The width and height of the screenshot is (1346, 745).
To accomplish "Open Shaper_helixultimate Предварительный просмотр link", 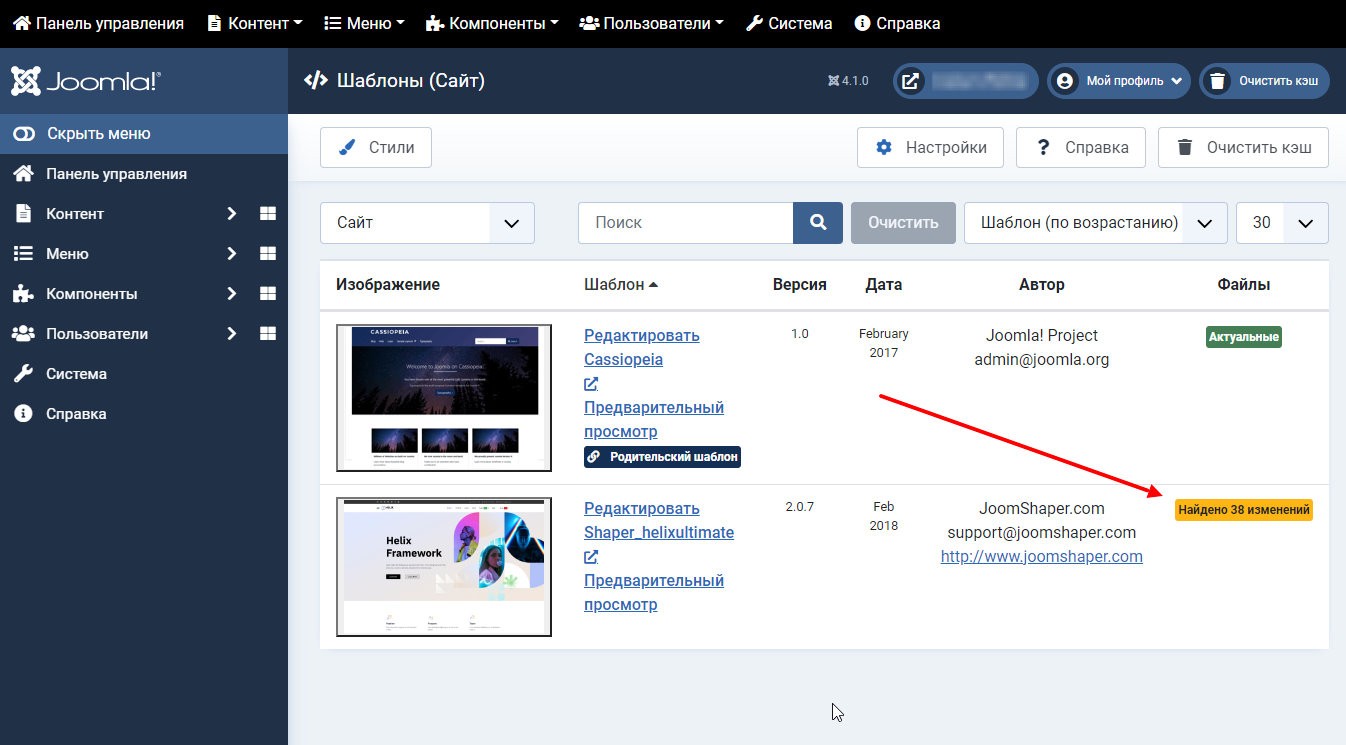I will point(654,581).
